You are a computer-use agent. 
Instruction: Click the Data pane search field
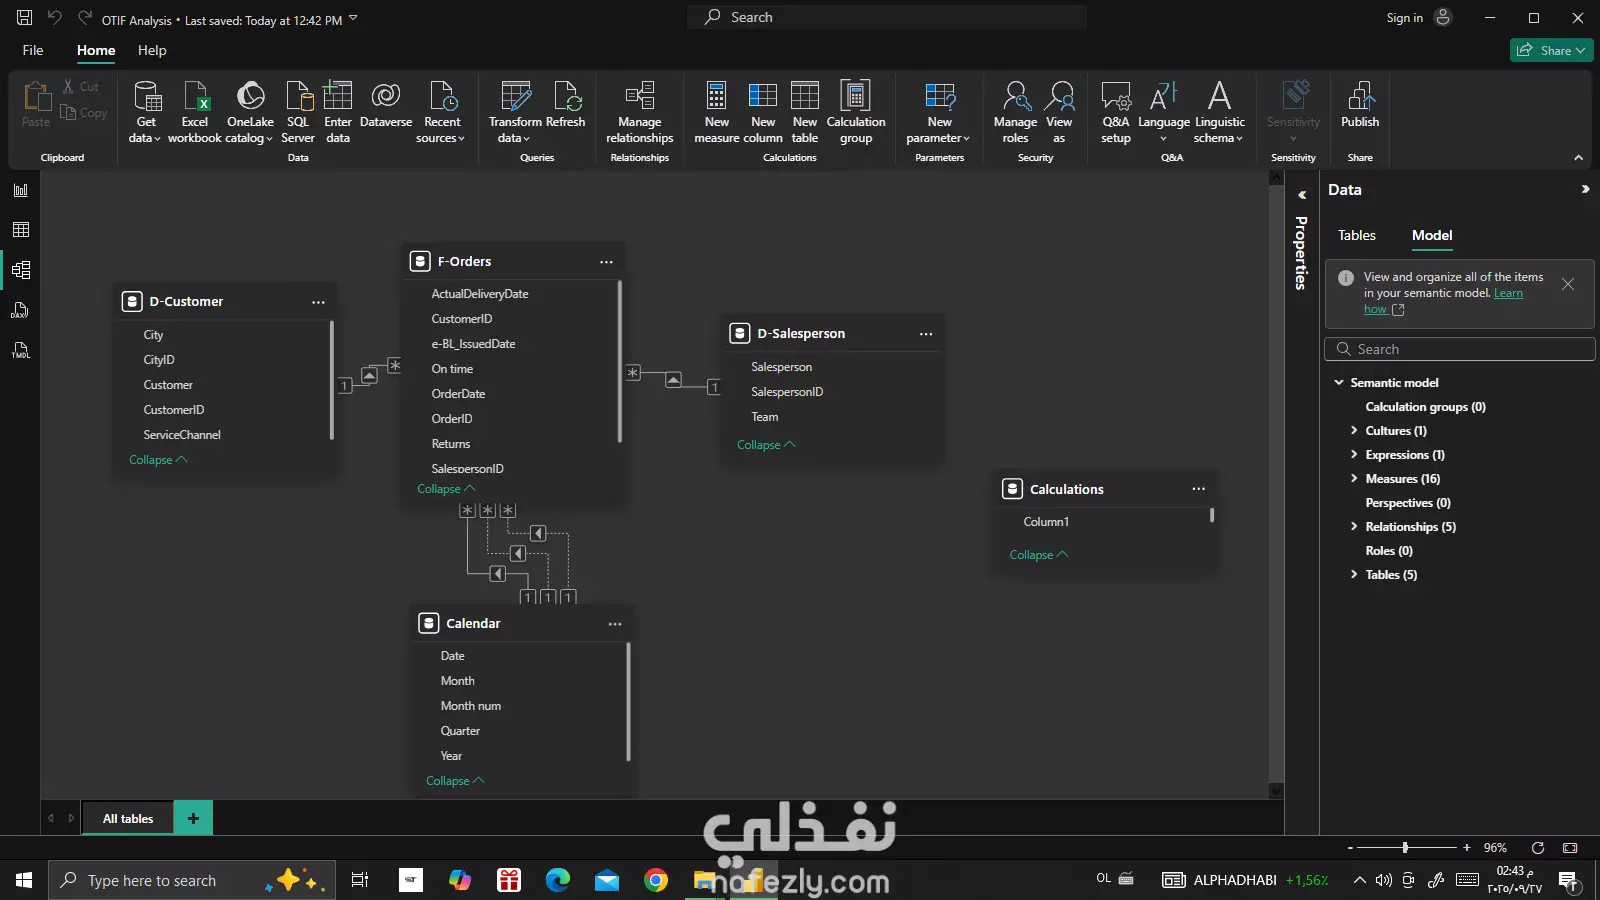[x=1459, y=349]
